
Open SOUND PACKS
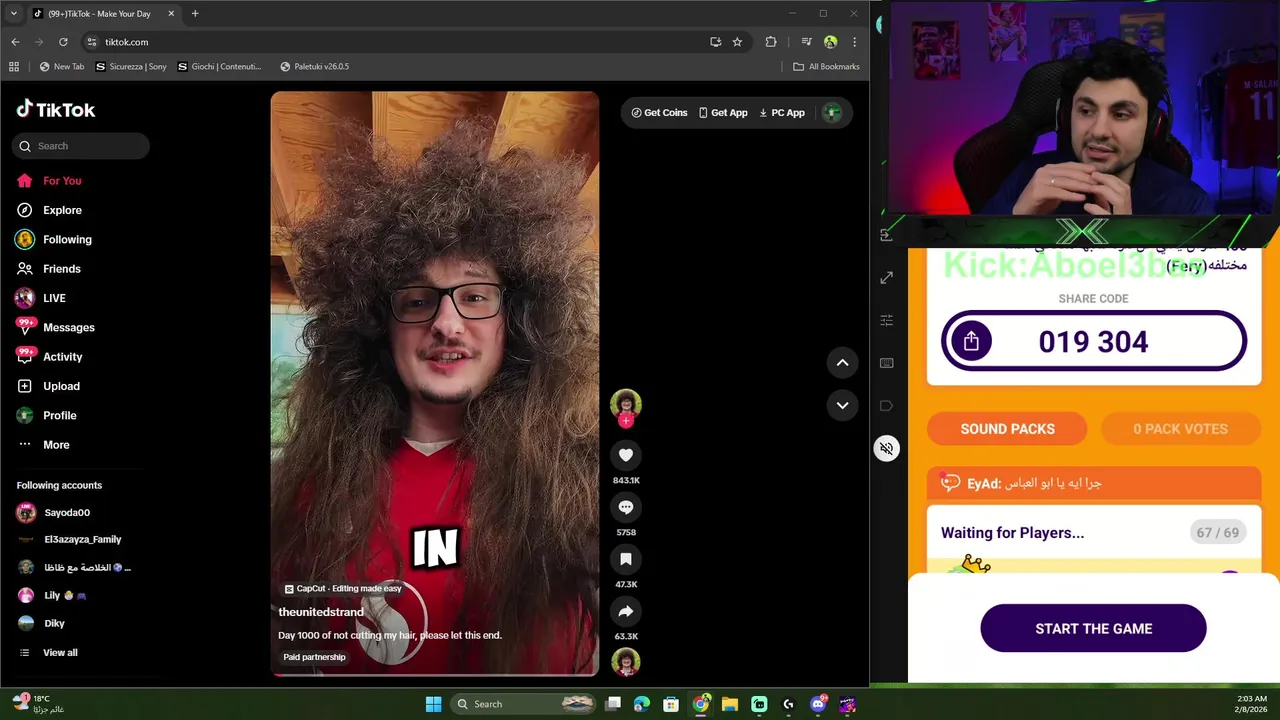(x=1007, y=429)
